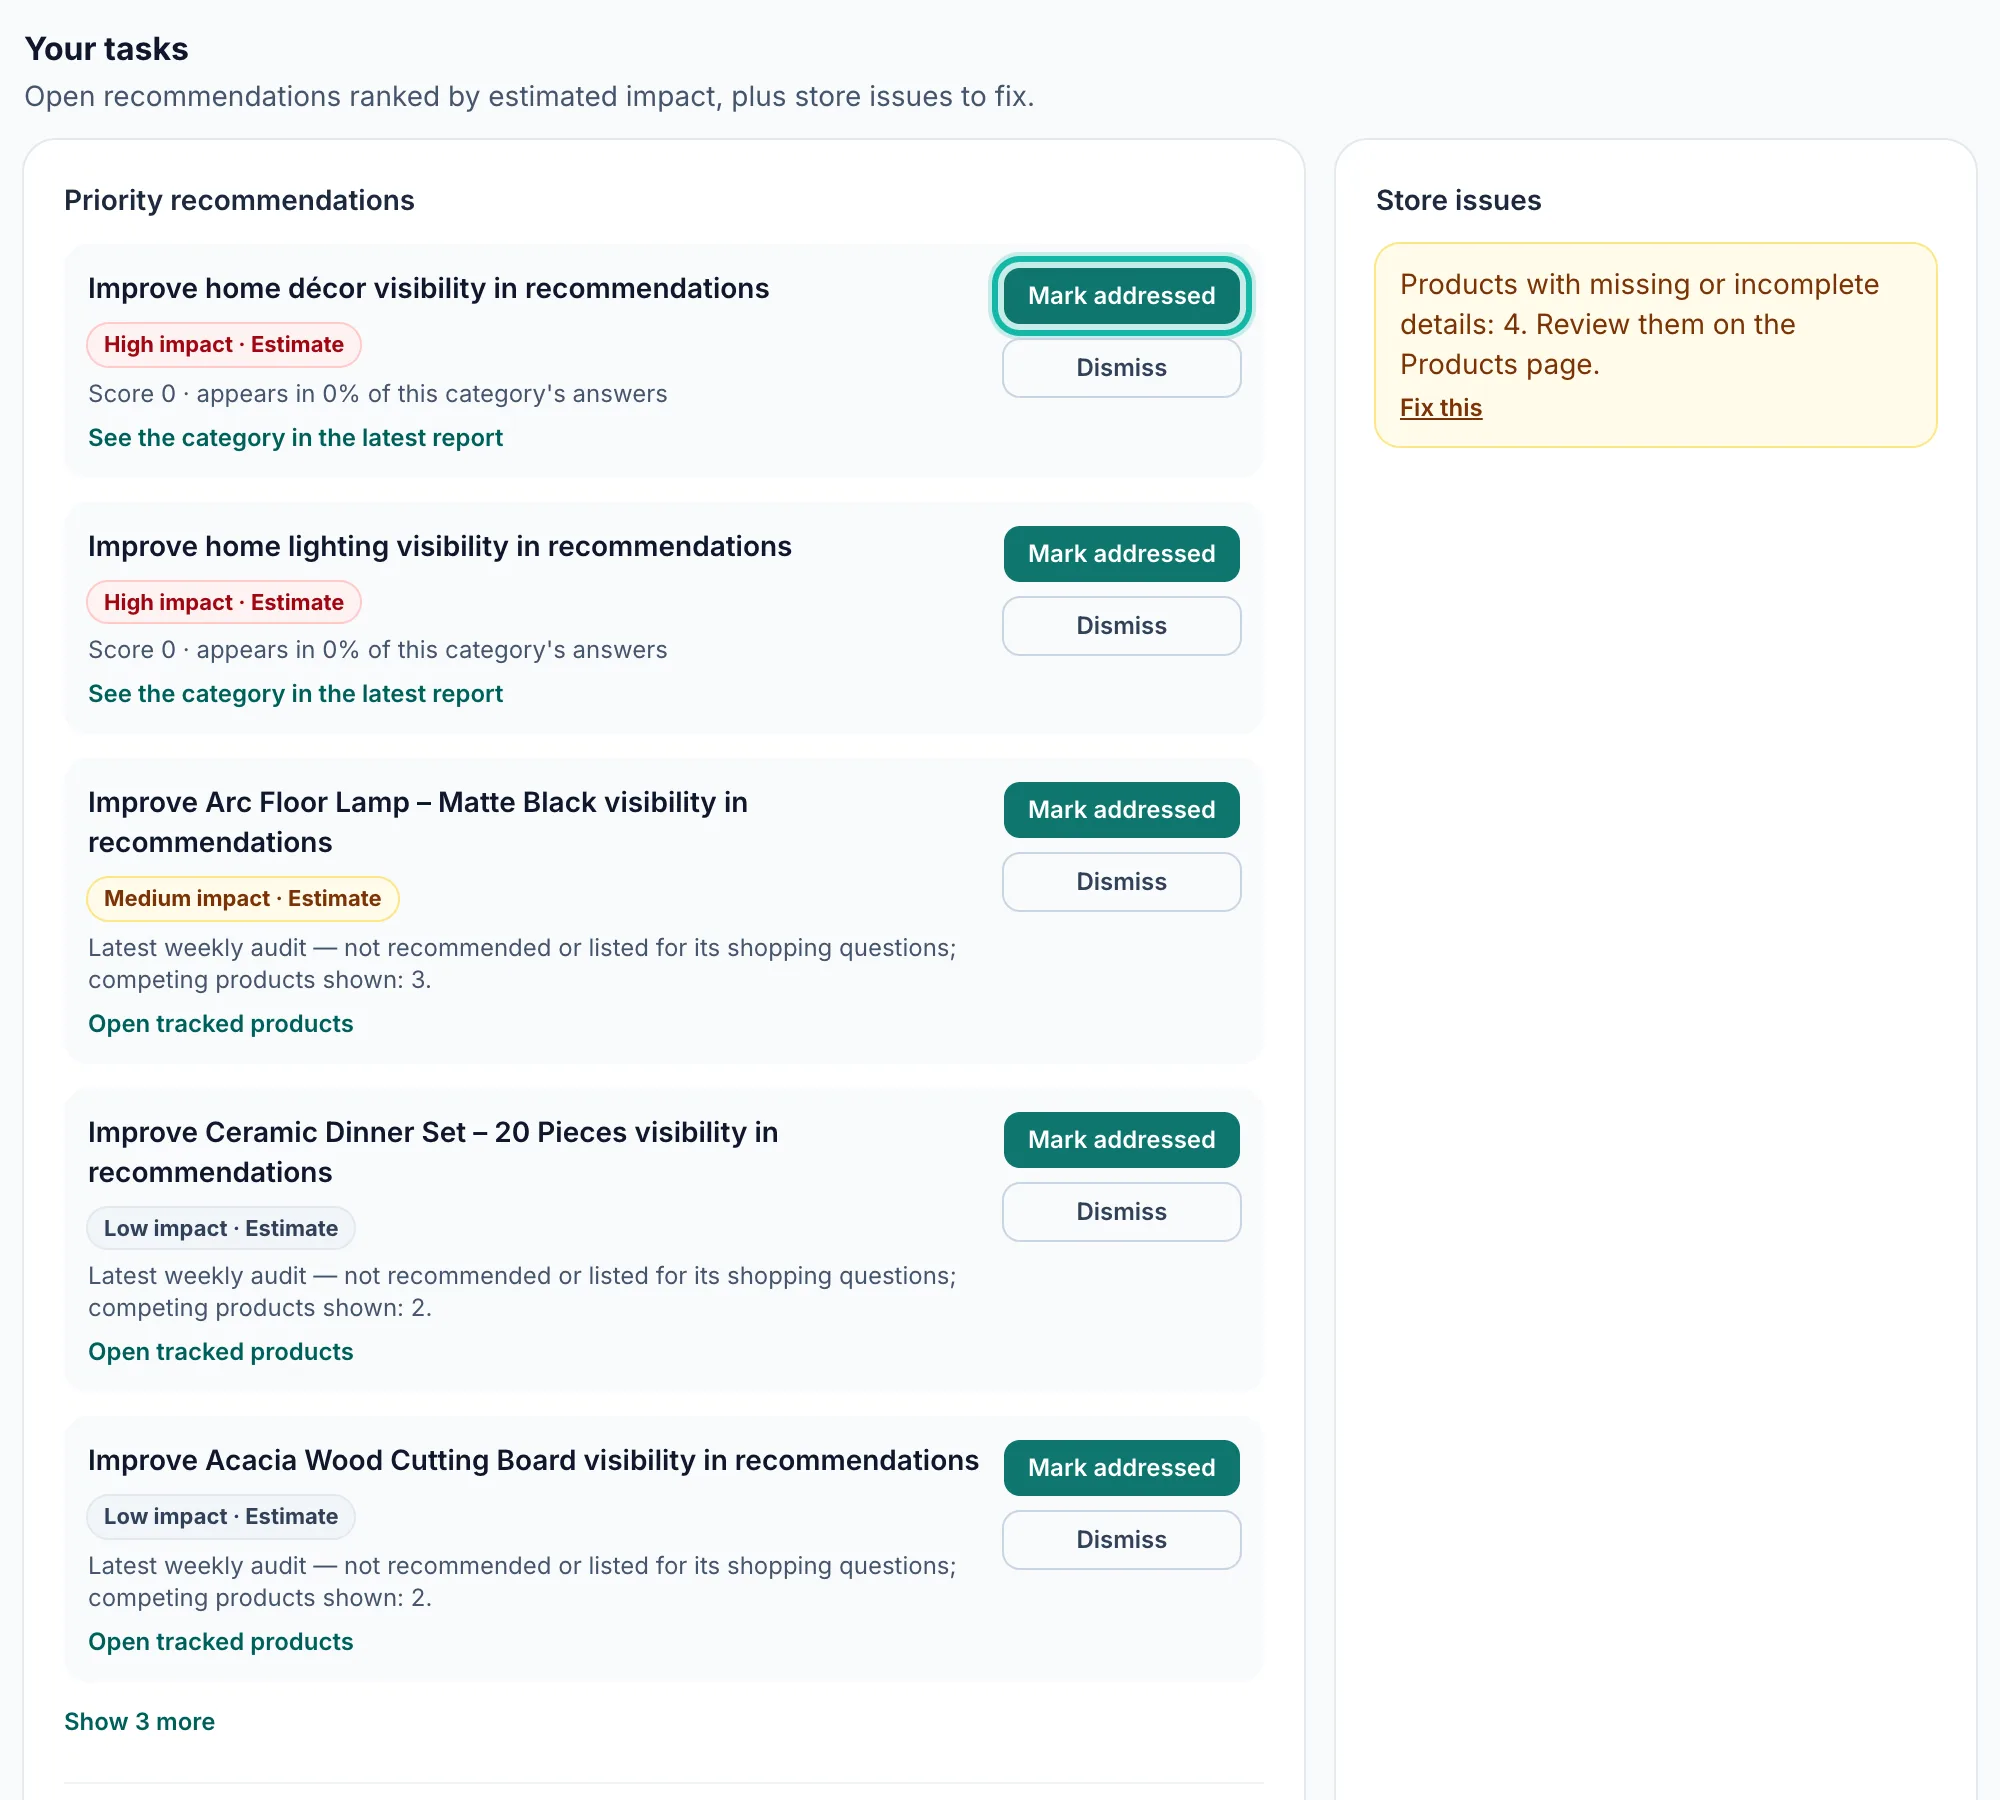This screenshot has height=1800, width=2000.
Task: Select the home lighting High impact badge
Action: coord(223,603)
